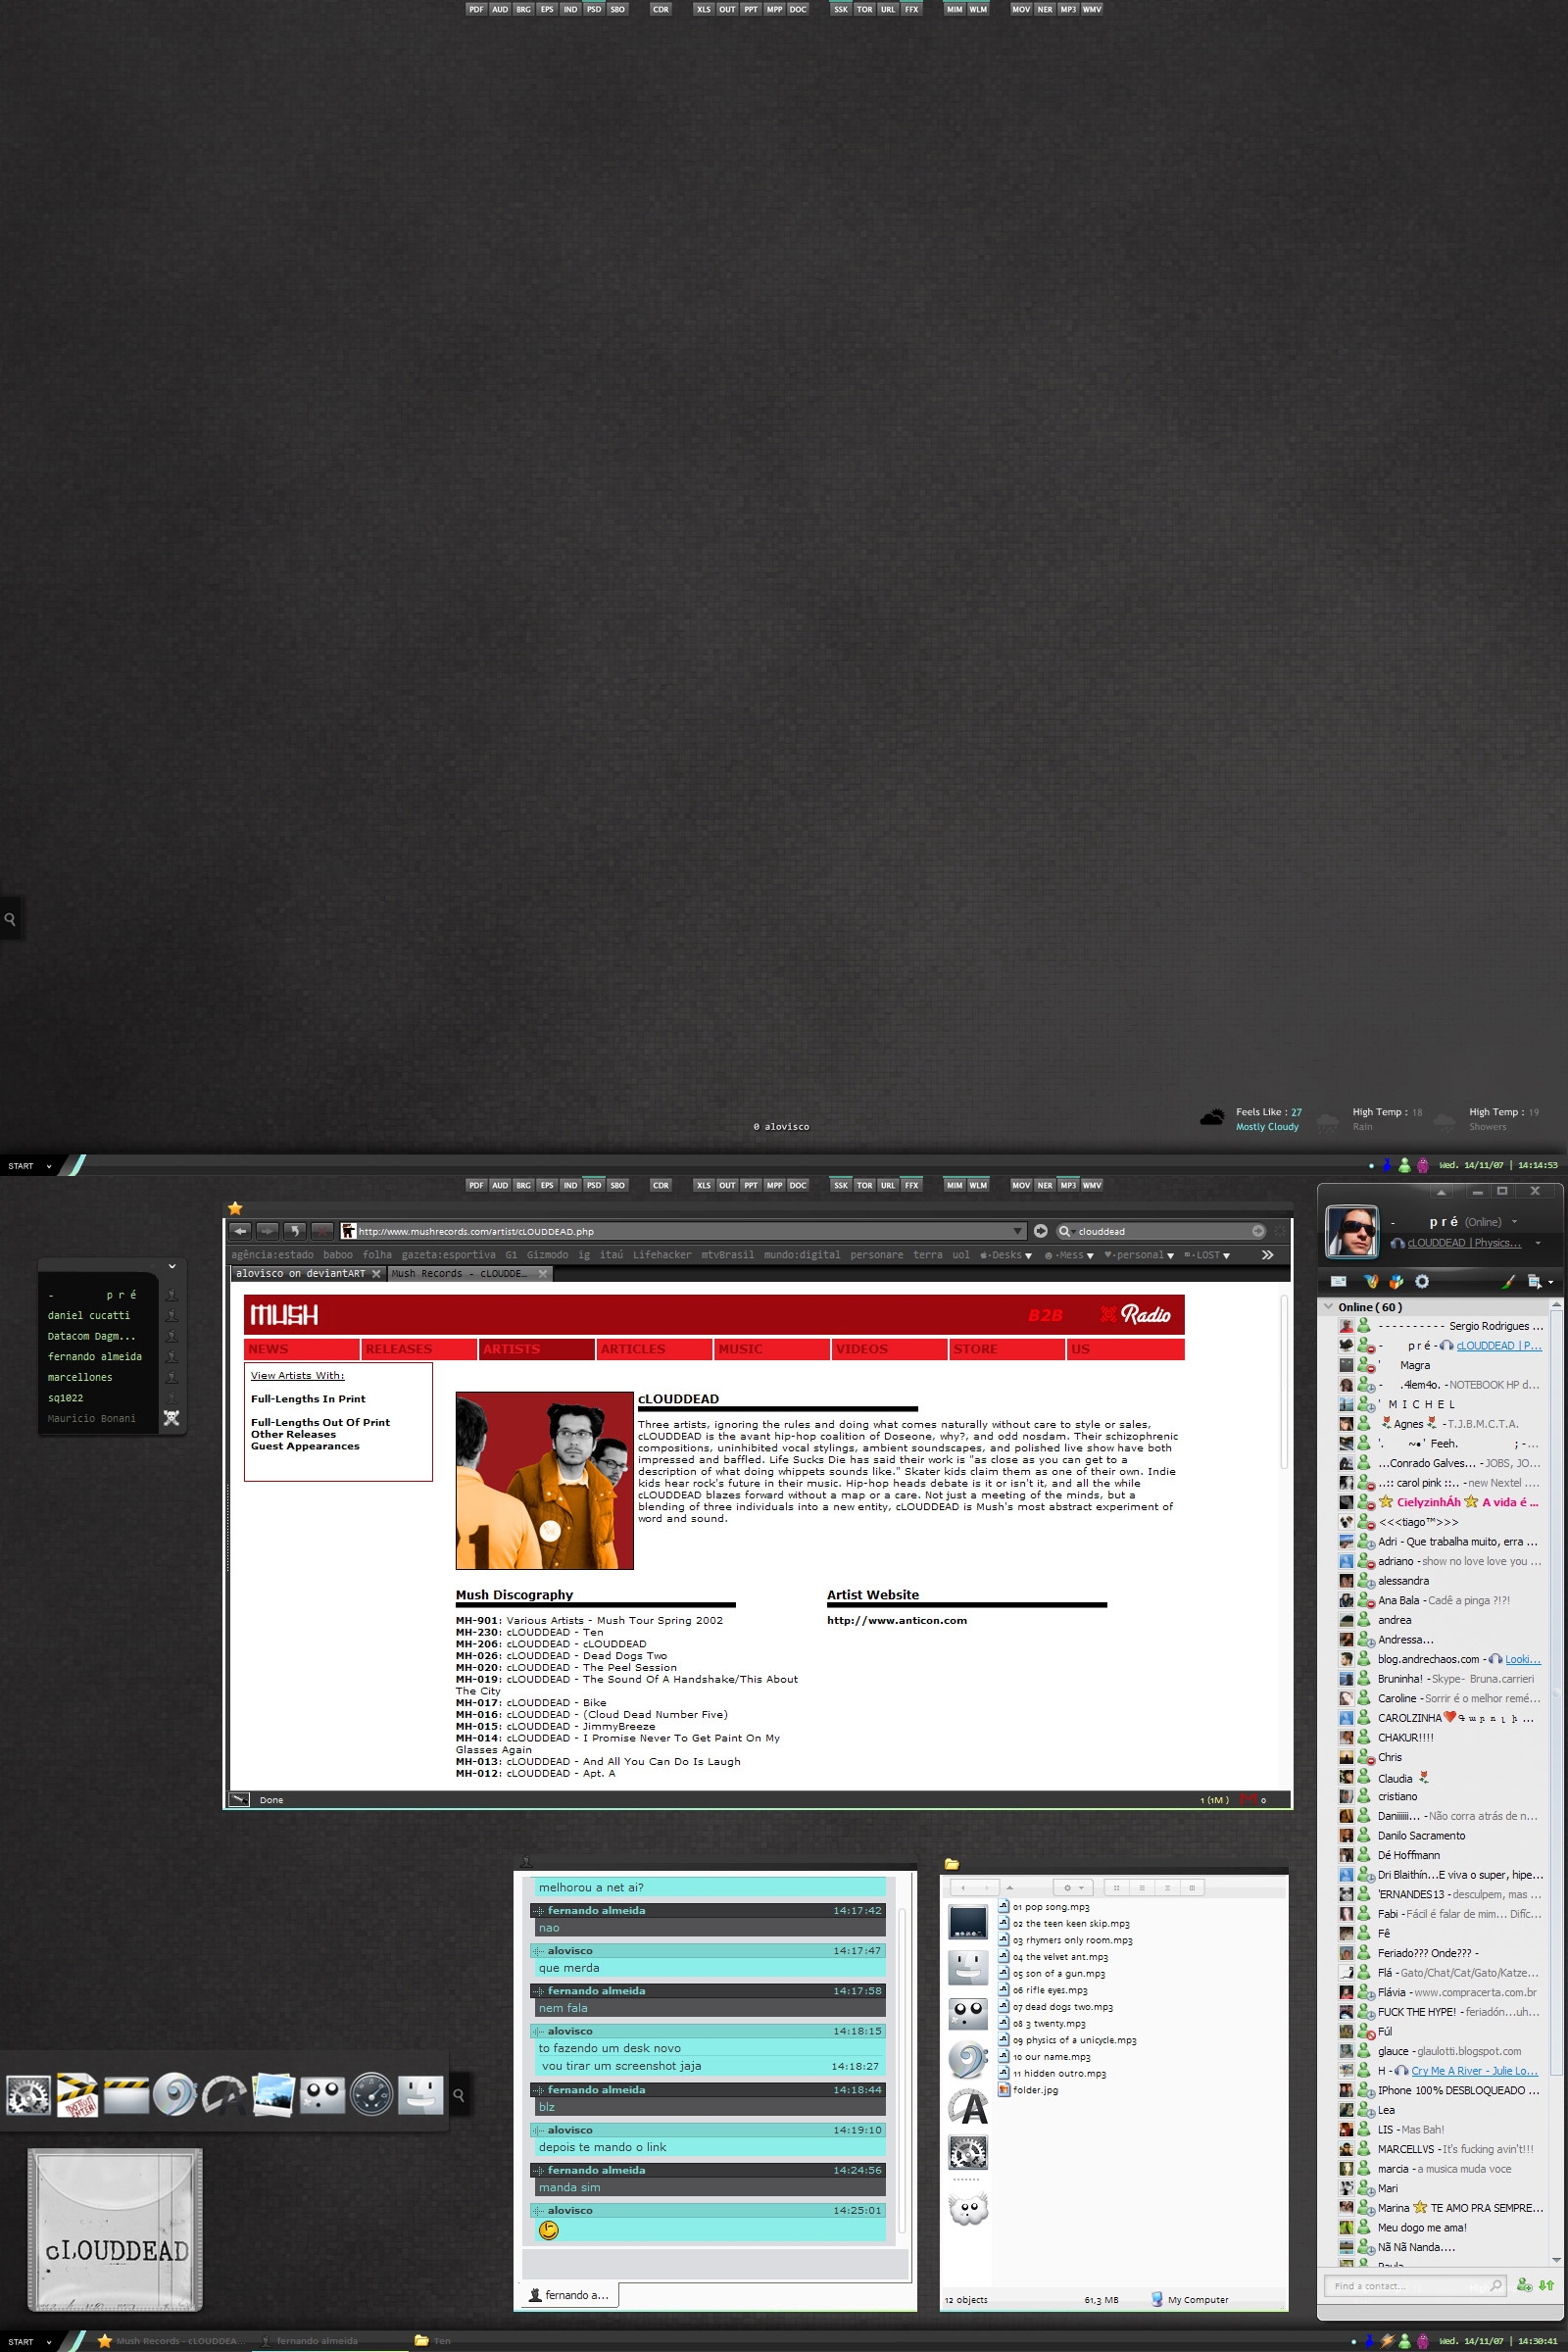Open the VIDEOS site menu
1568x2352 pixels.
tap(889, 1349)
